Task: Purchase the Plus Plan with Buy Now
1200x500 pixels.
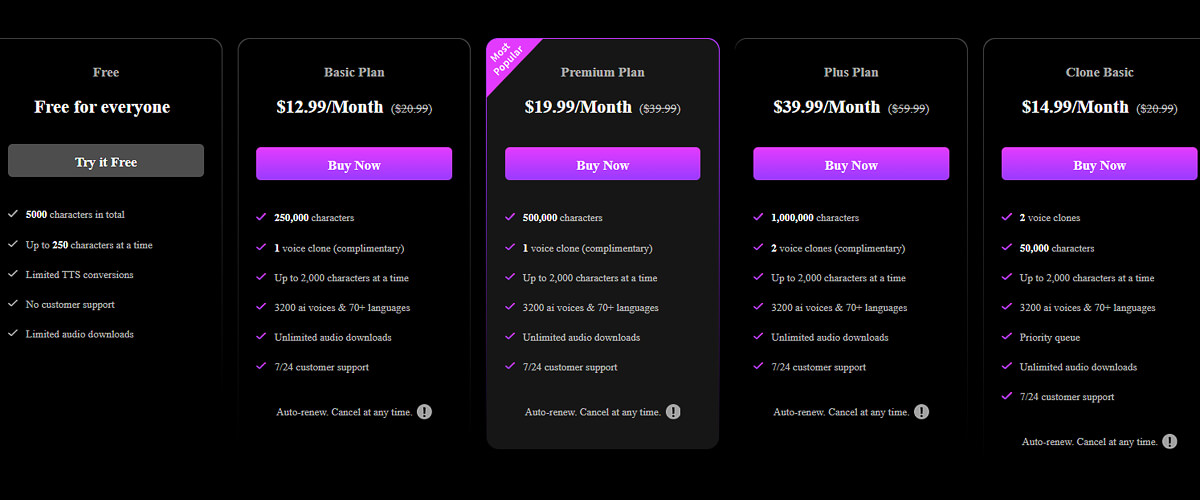Action: [851, 164]
